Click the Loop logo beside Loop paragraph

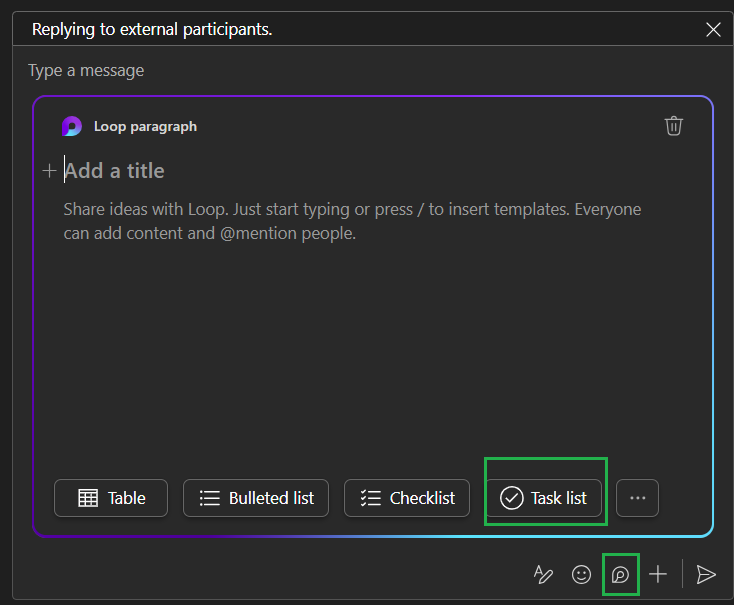click(72, 126)
